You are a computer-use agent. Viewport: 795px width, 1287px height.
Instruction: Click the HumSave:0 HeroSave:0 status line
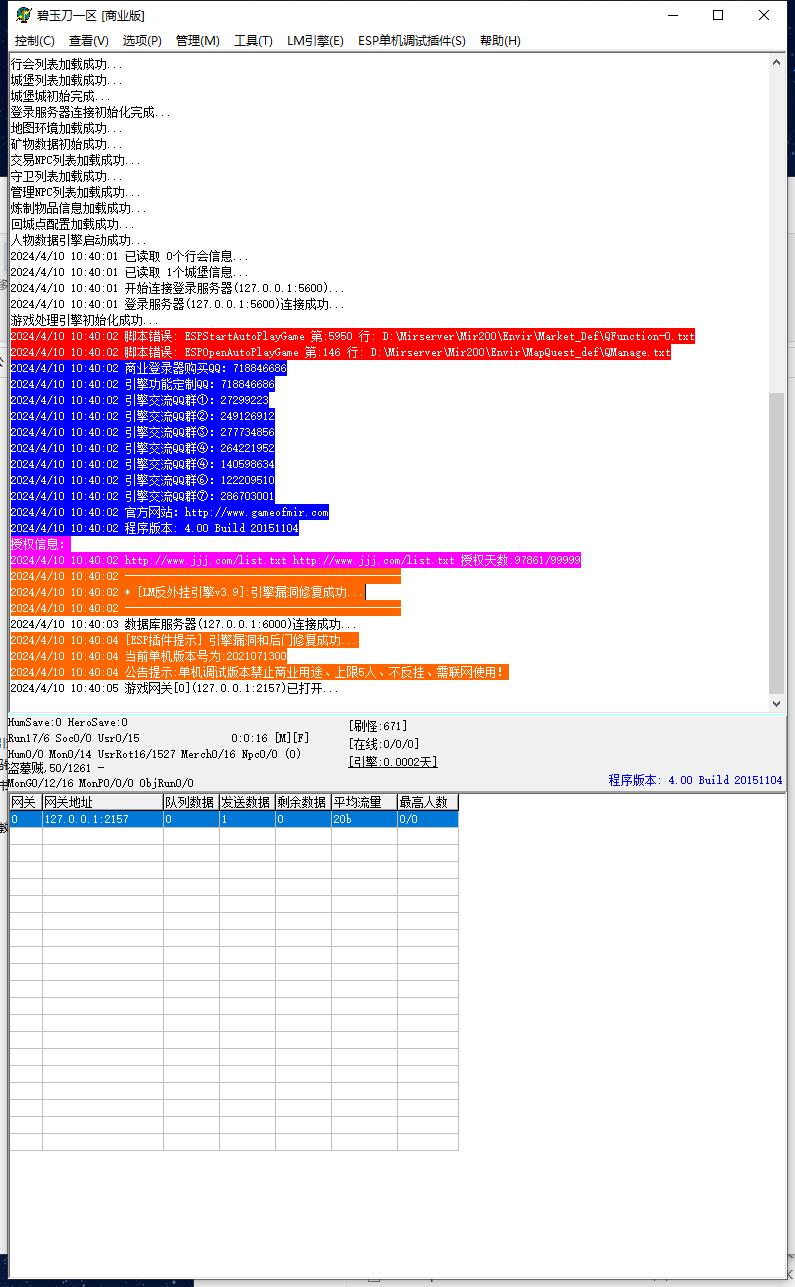click(x=68, y=722)
